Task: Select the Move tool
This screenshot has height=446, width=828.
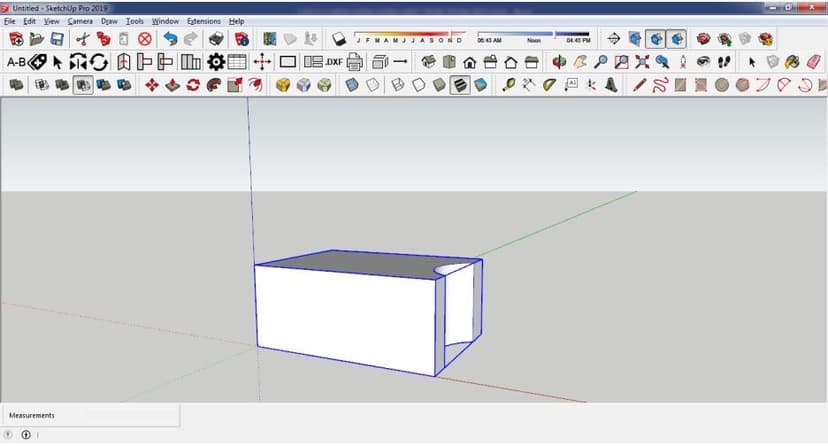Action: point(152,84)
